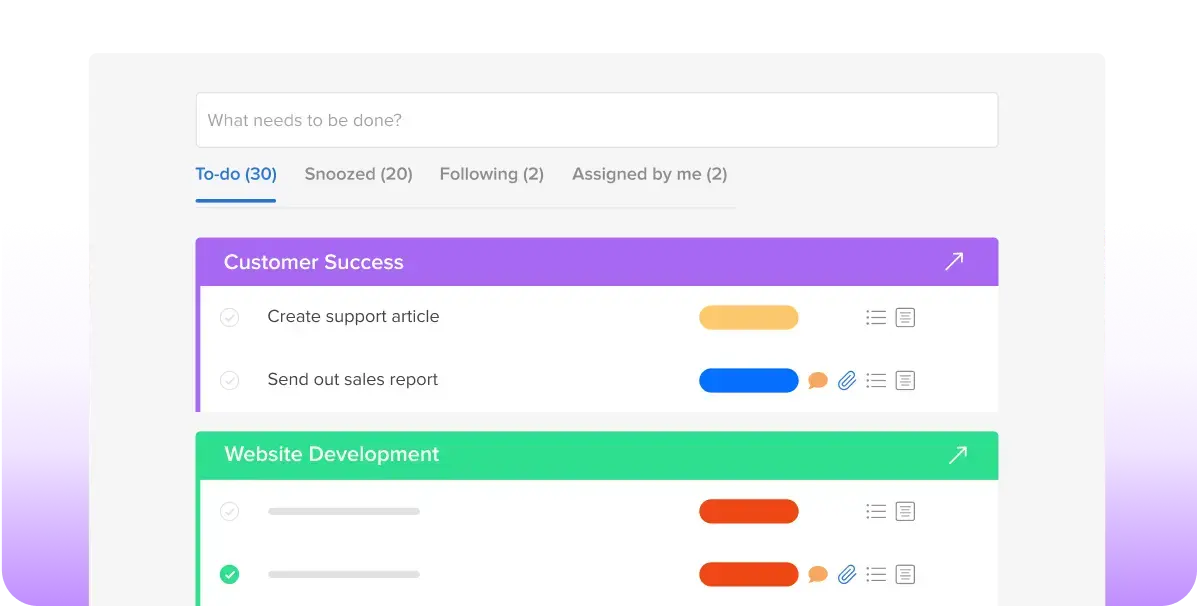Open the subtasks checklist icon for Send out sales report
The image size is (1197, 606).
click(876, 380)
